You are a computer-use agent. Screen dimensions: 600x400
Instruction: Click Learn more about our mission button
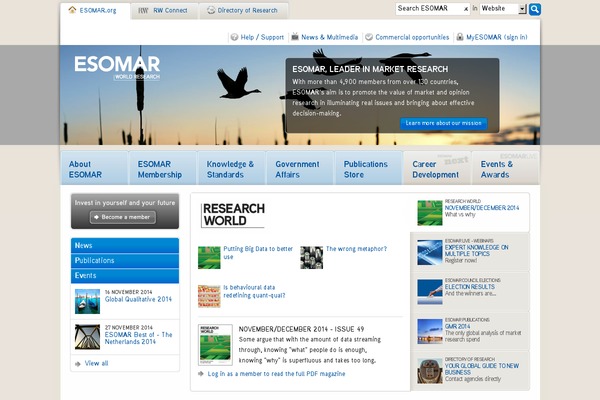[x=442, y=124]
